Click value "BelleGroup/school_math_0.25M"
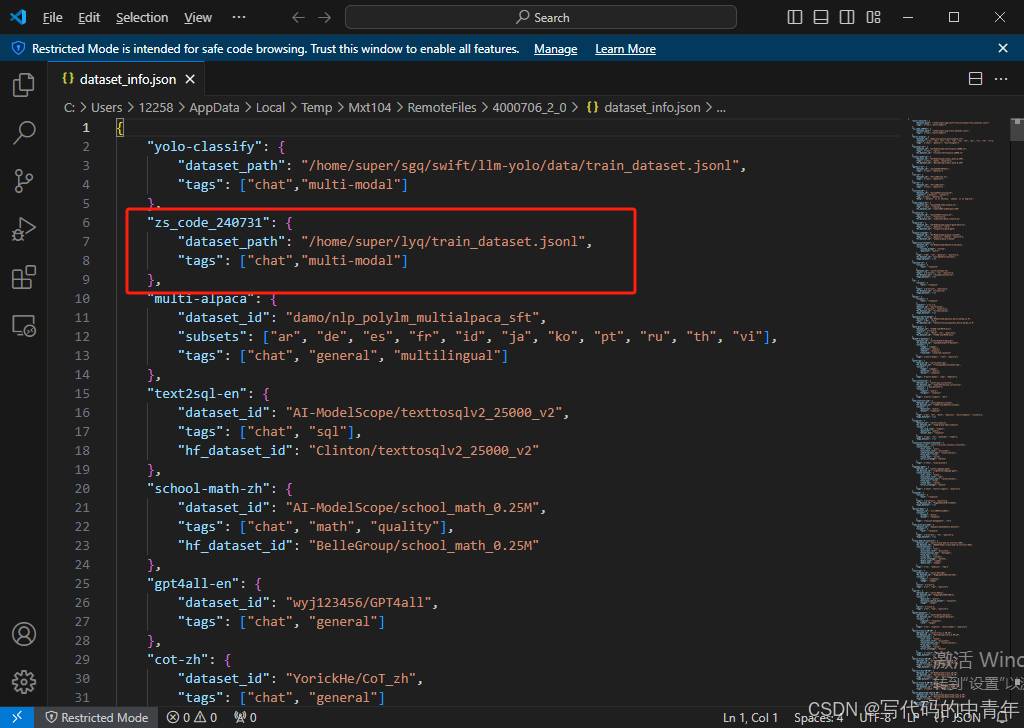Screen dimensions: 1024x728 click(424, 545)
